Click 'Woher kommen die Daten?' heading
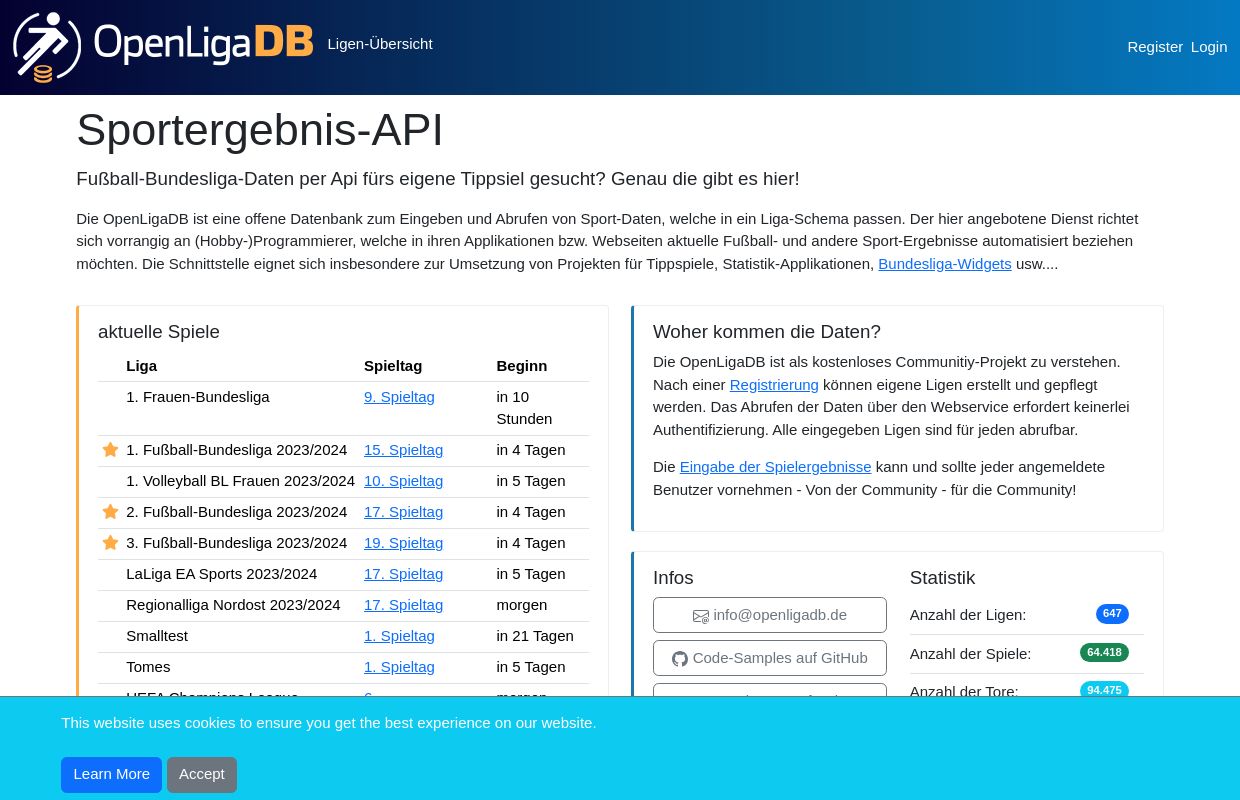The image size is (1240, 800). click(767, 332)
